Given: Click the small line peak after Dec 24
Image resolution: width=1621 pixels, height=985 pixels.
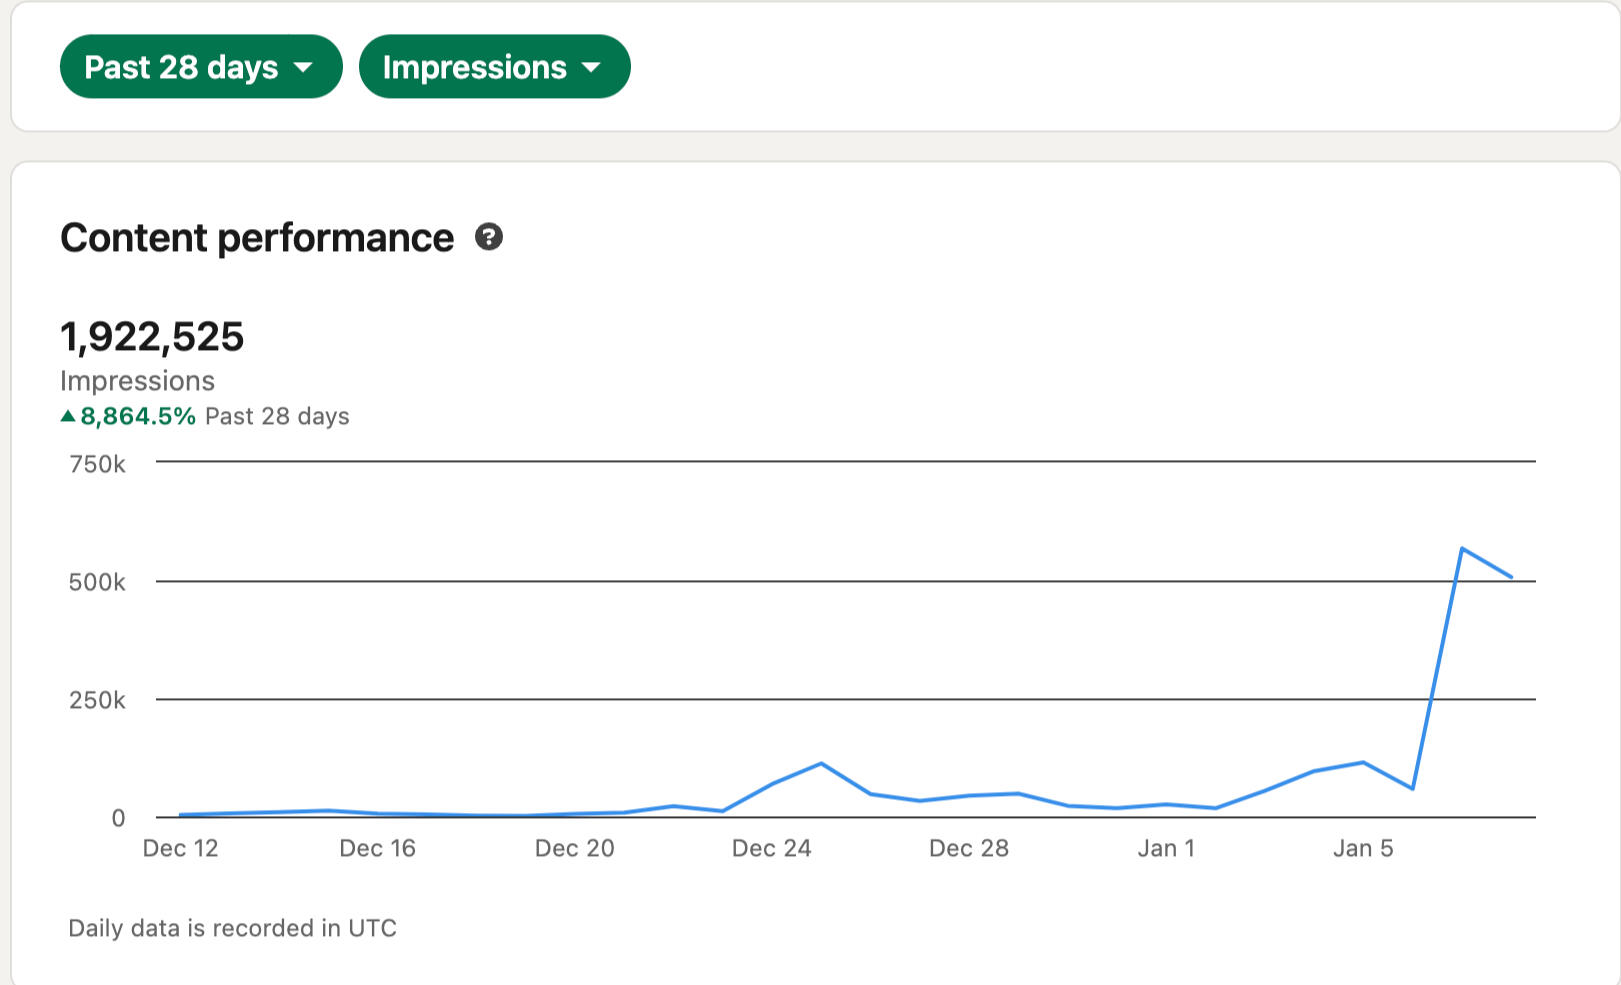Looking at the screenshot, I should (821, 764).
